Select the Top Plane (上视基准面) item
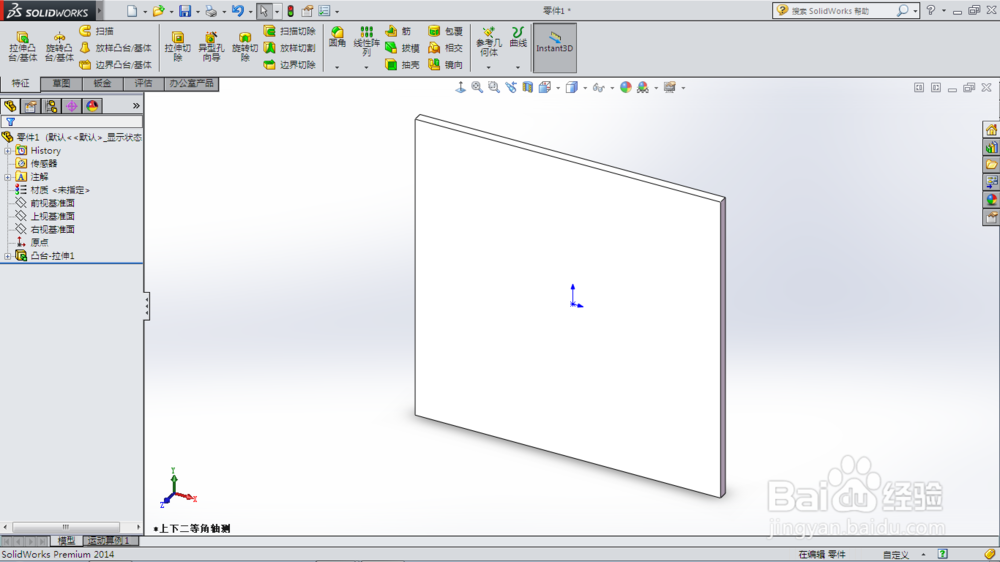This screenshot has width=1000, height=562. (x=45, y=216)
